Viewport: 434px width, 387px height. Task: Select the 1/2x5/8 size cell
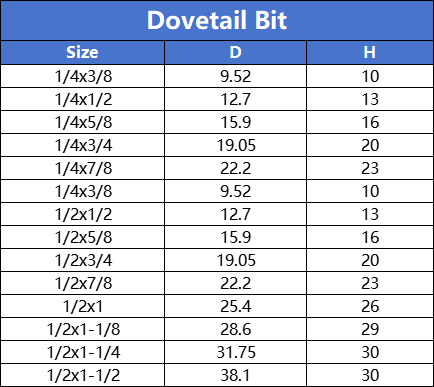coord(82,237)
